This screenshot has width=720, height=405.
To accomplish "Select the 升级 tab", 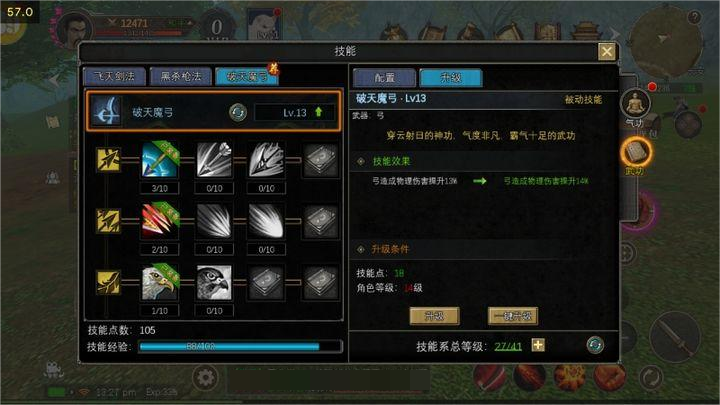I will (x=450, y=78).
